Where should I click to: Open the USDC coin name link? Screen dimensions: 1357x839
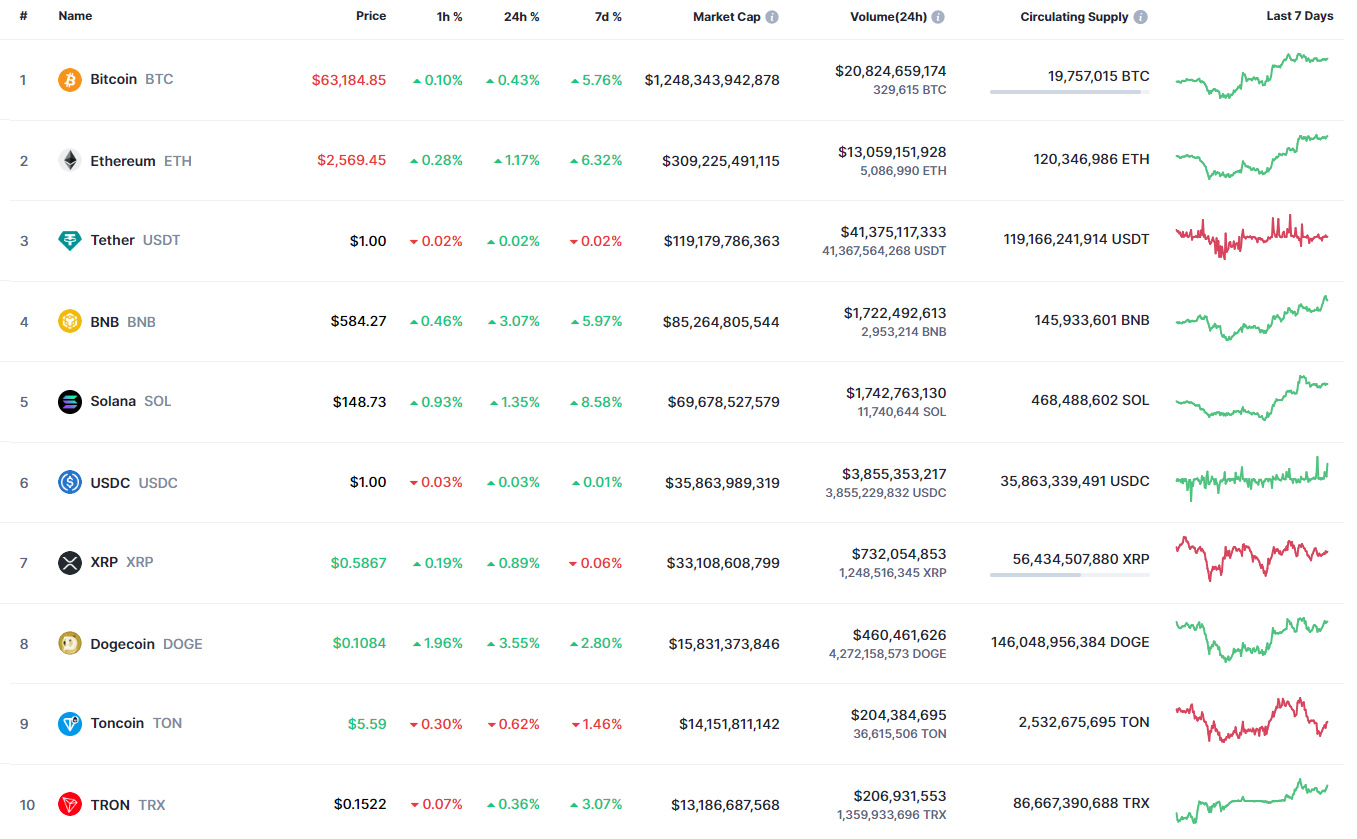point(110,483)
